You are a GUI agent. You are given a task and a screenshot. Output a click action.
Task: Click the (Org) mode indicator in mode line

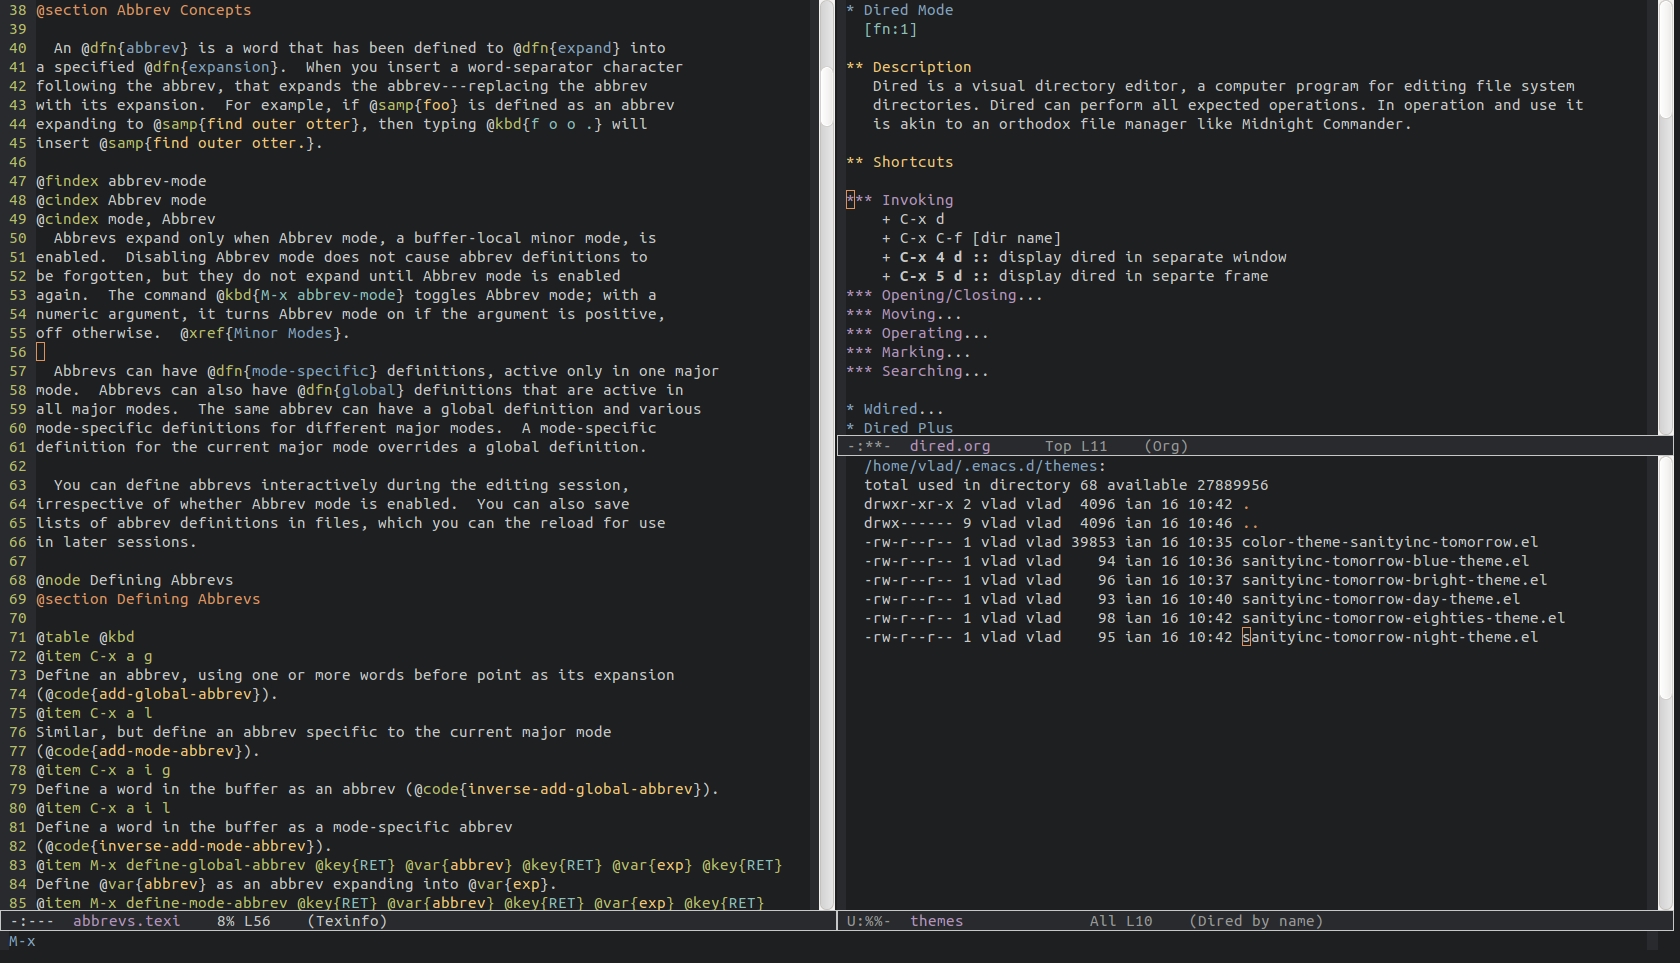tap(1166, 446)
